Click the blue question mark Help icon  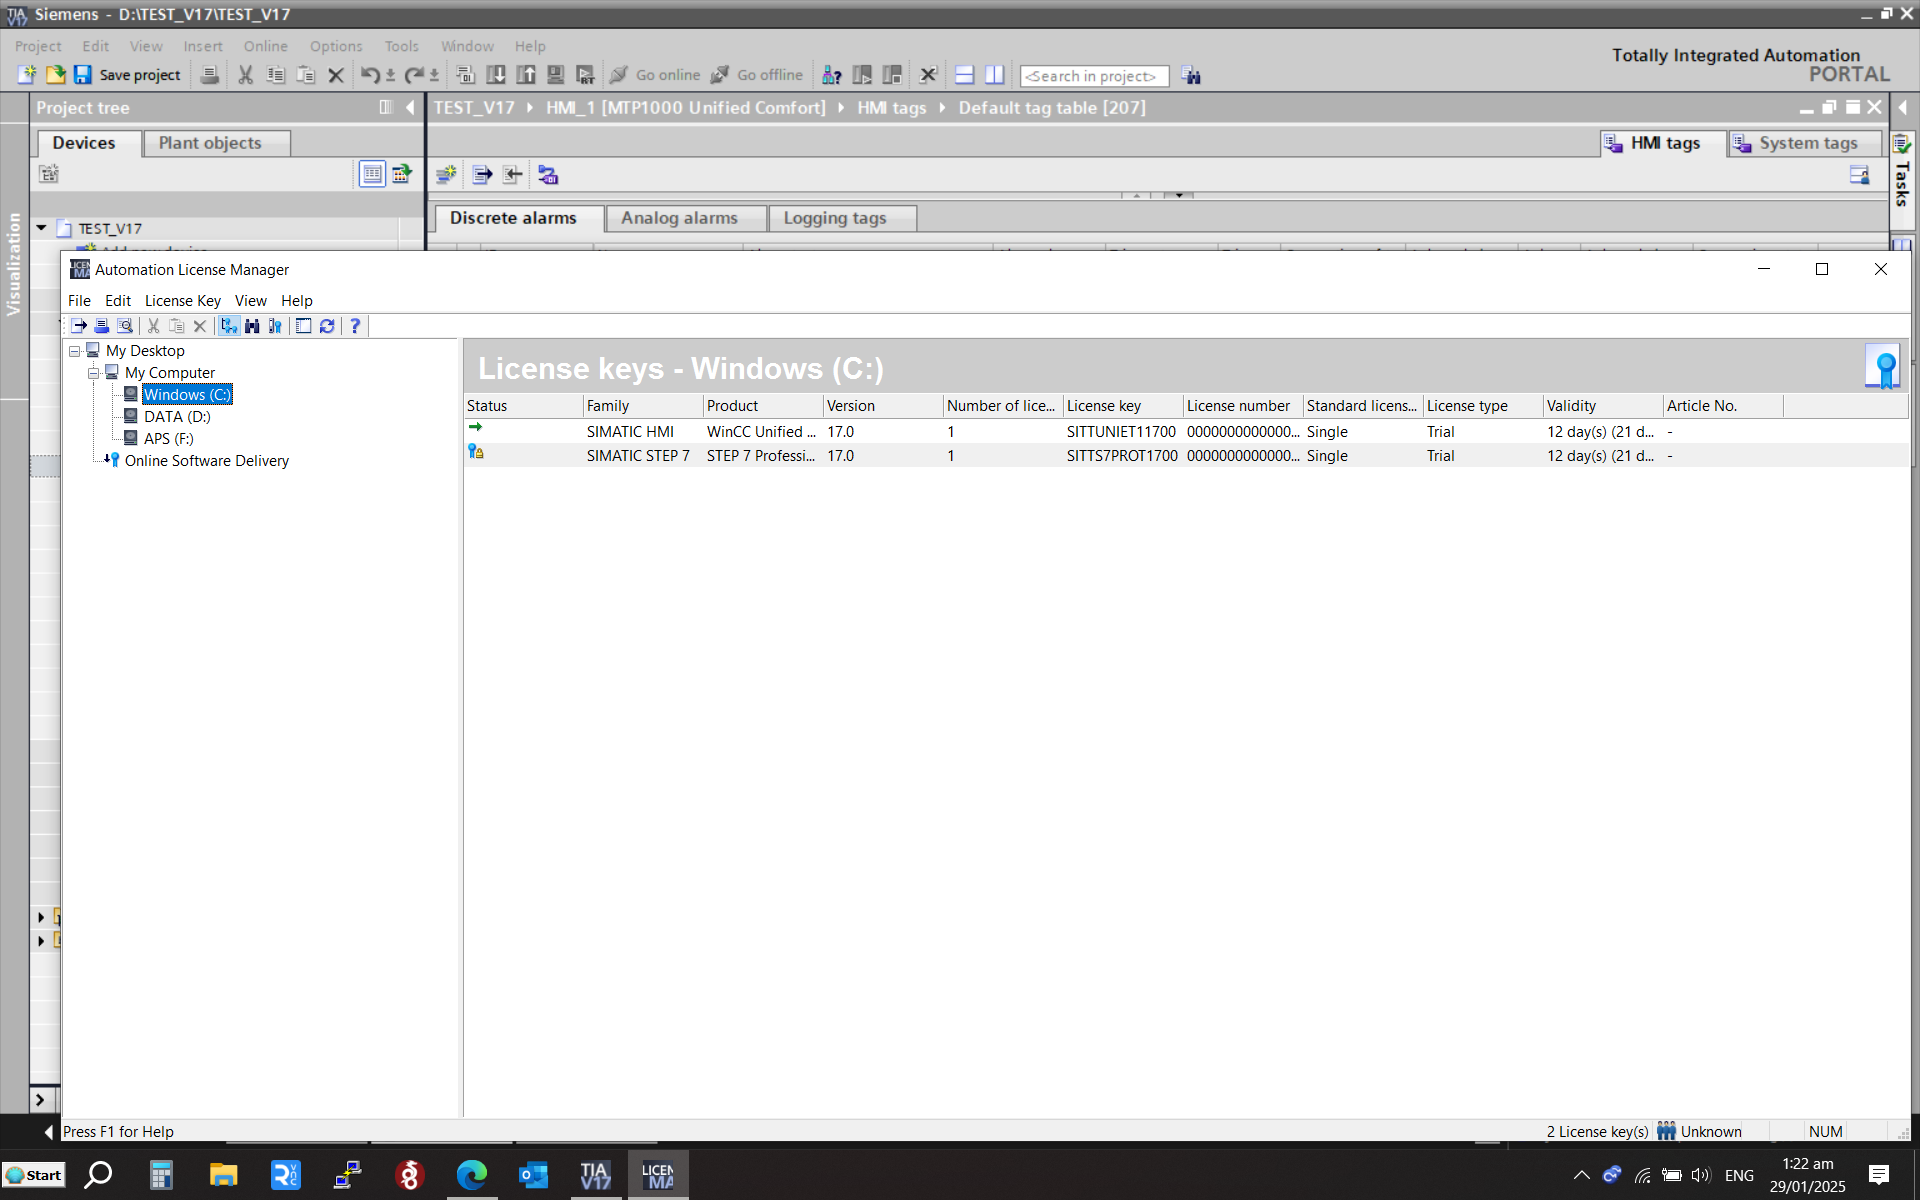[x=355, y=326]
